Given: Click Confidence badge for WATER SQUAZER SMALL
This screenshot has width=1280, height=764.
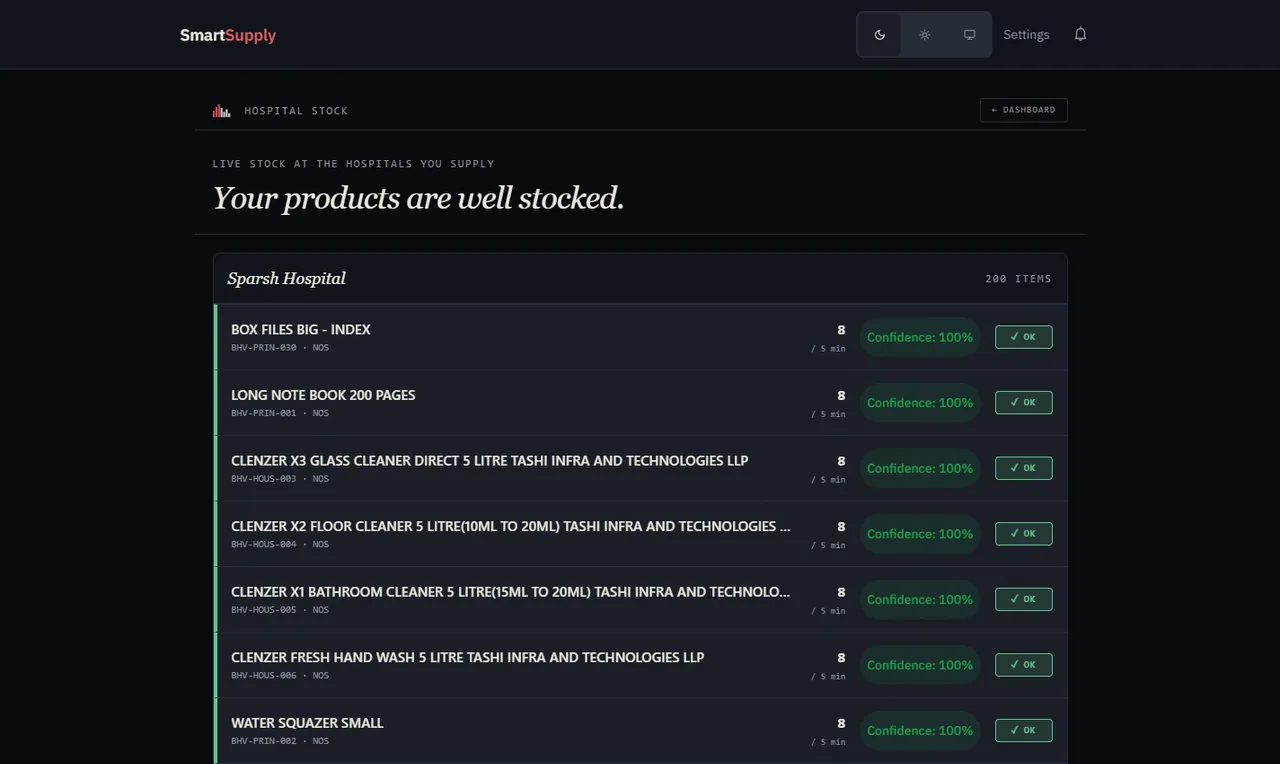Looking at the screenshot, I should 920,730.
